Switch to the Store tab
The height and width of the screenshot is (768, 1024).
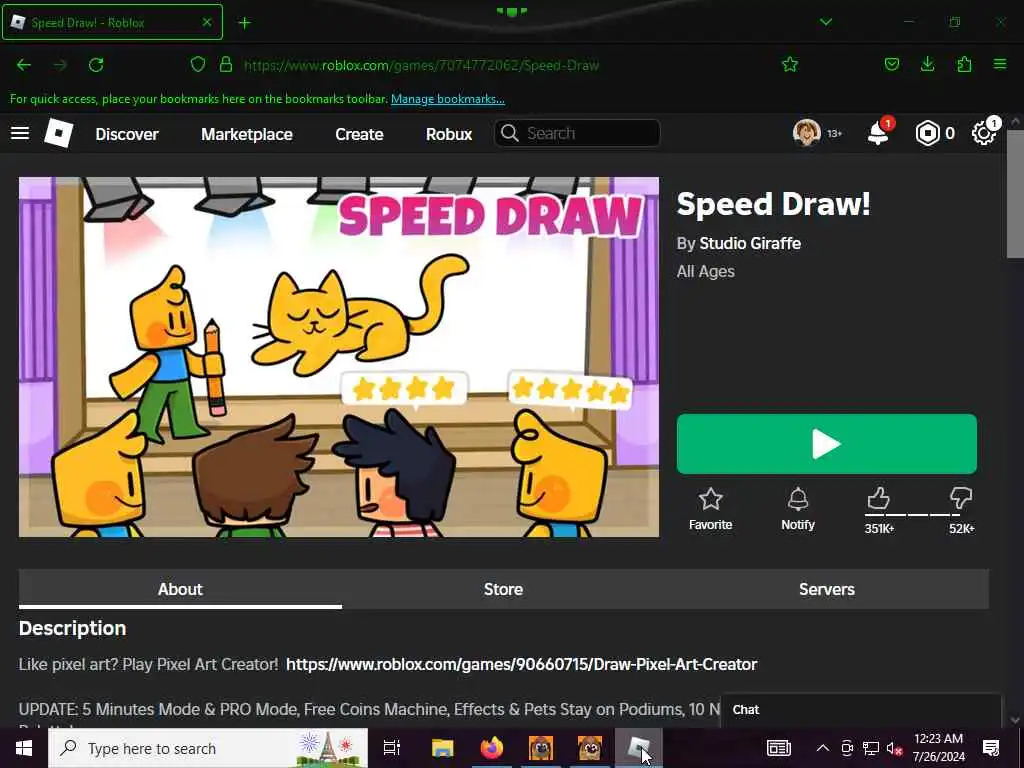pyautogui.click(x=504, y=589)
